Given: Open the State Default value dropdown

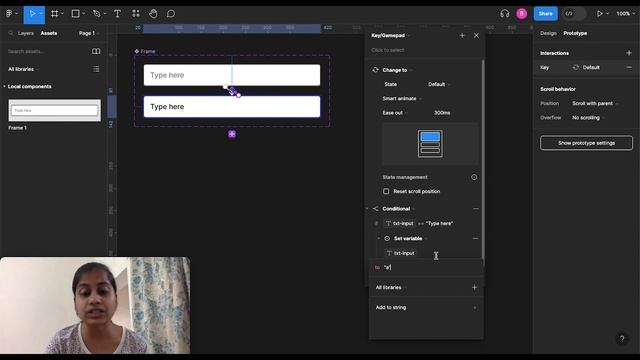Looking at the screenshot, I should [x=439, y=84].
